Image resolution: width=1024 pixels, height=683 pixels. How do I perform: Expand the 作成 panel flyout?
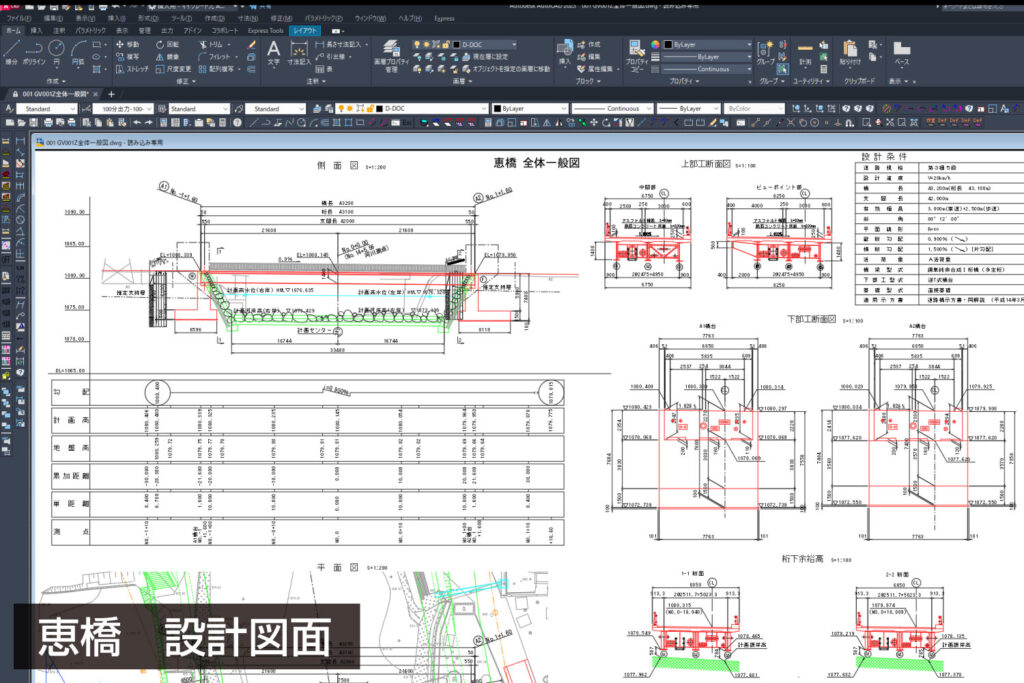[56, 81]
